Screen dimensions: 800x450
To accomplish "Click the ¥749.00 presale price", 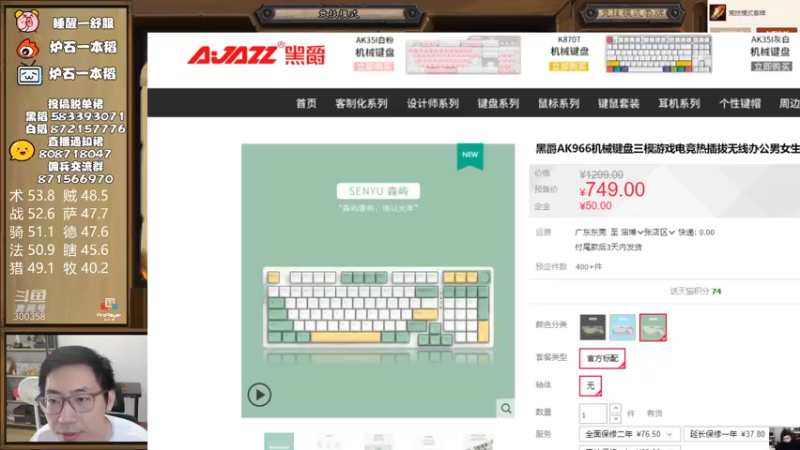I will [612, 190].
